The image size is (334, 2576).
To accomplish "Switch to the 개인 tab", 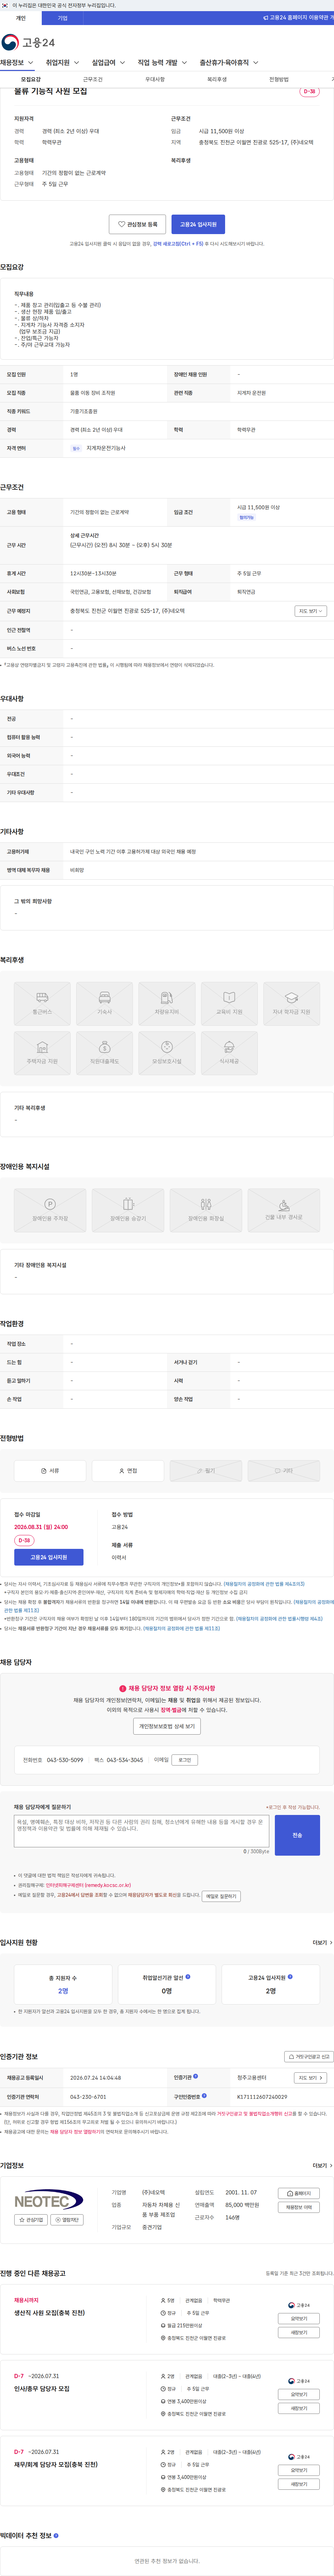I will tap(21, 18).
